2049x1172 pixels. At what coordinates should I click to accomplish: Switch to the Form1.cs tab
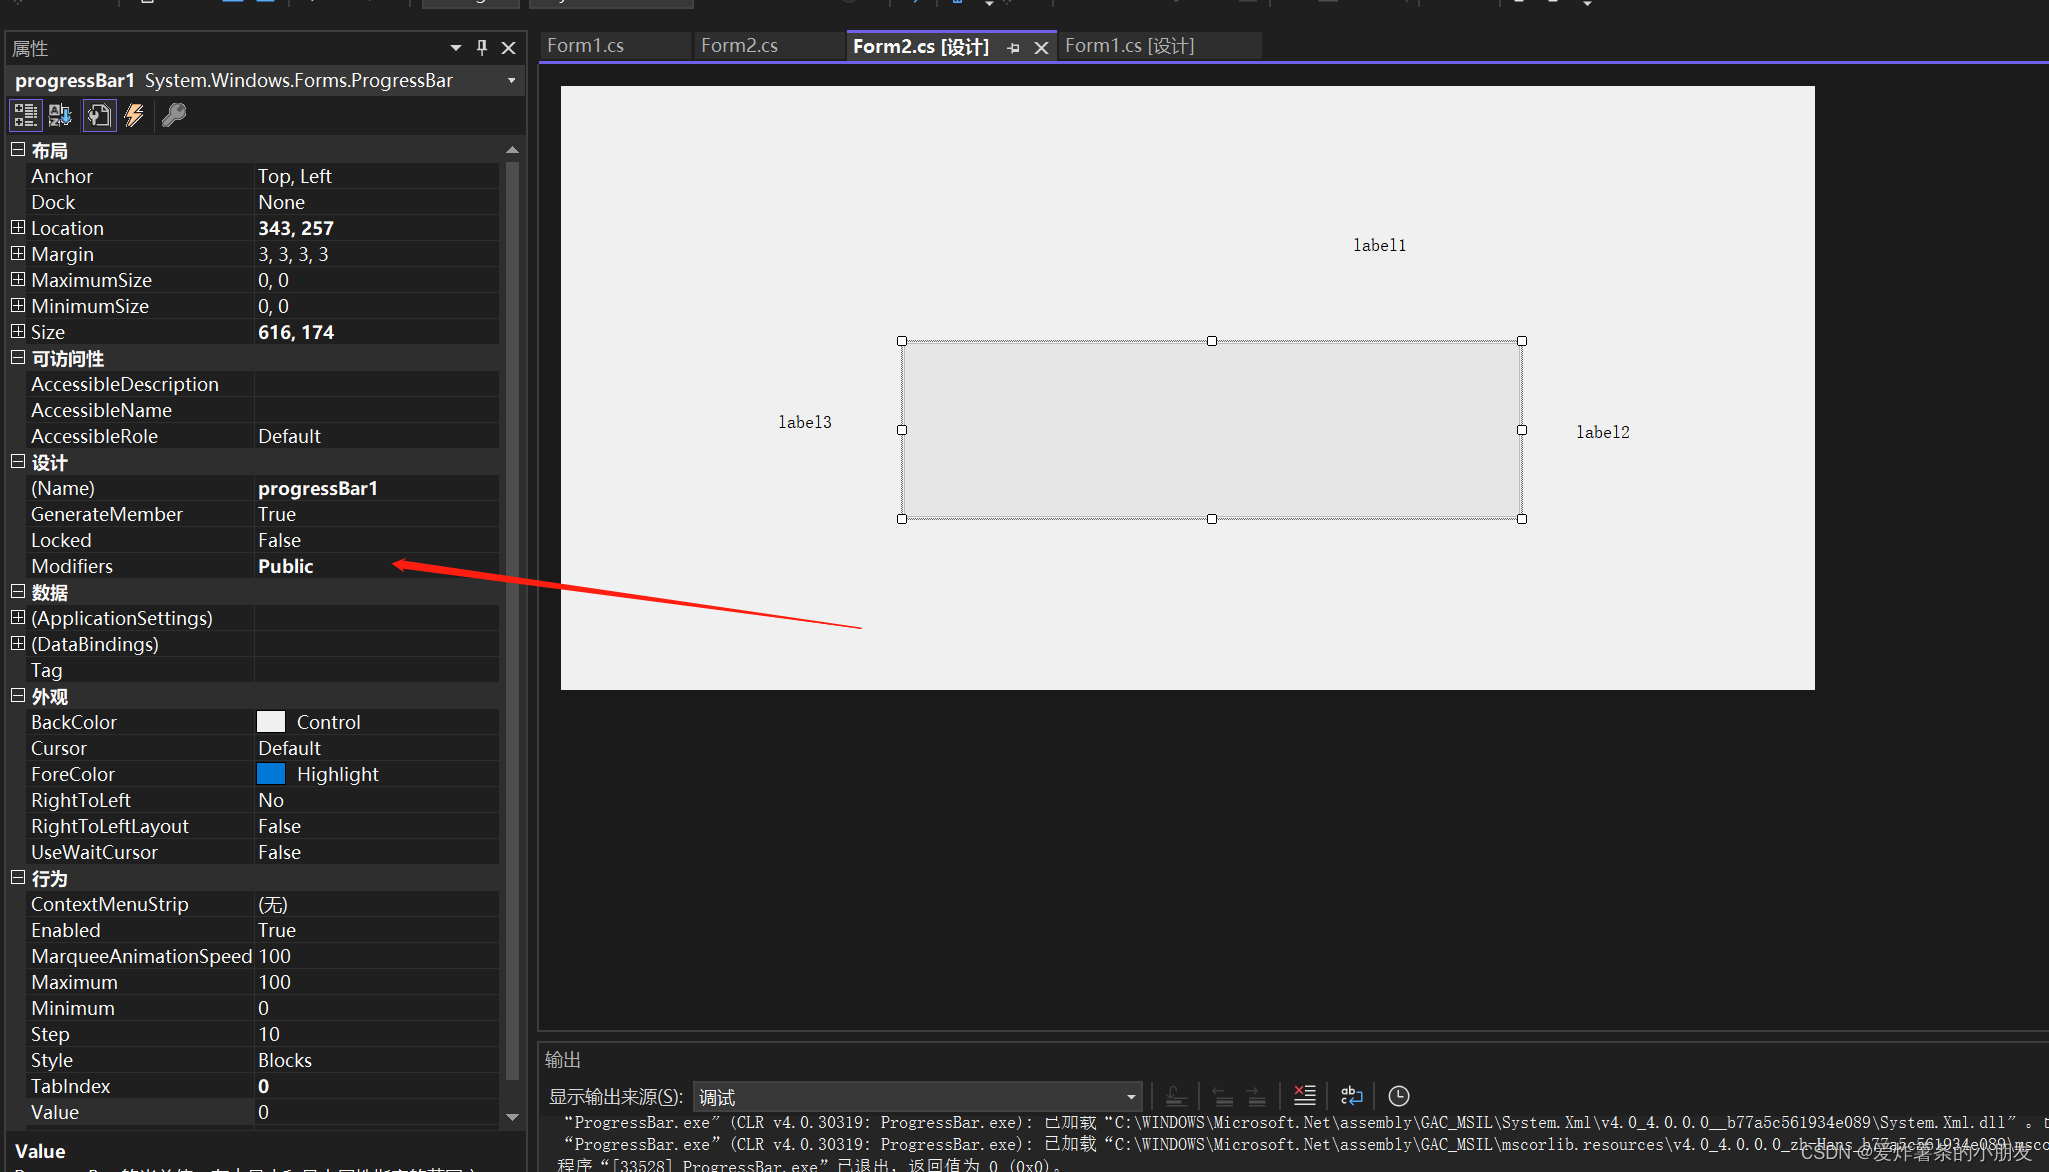point(586,46)
